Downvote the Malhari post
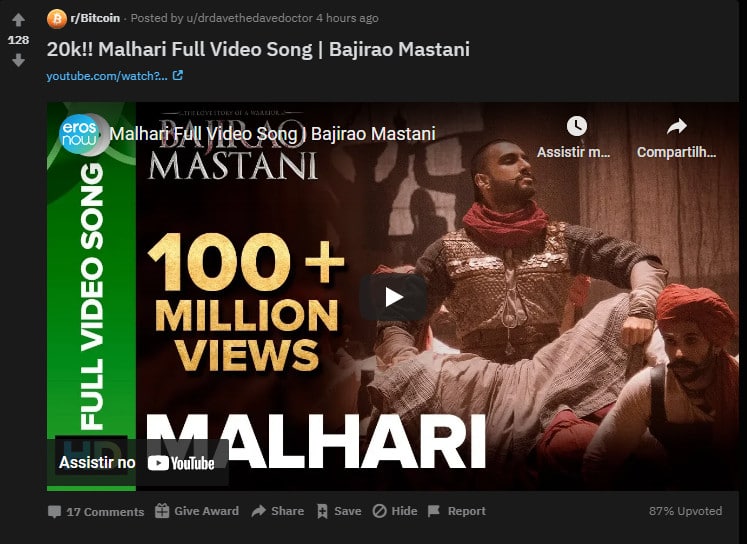This screenshot has height=544, width=747. (18, 60)
